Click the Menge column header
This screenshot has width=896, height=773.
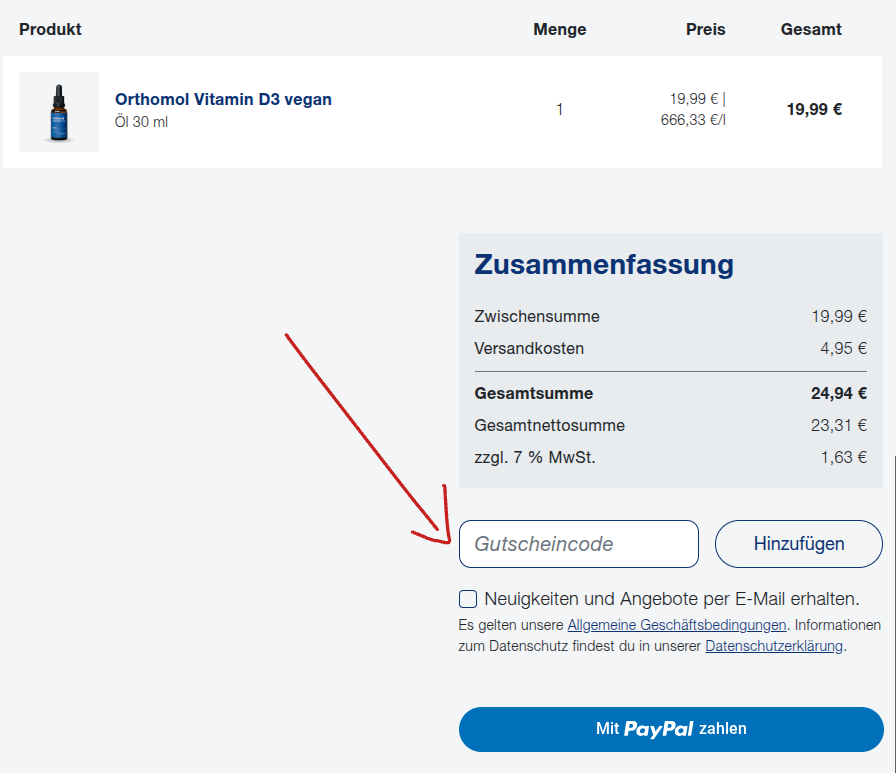(559, 29)
